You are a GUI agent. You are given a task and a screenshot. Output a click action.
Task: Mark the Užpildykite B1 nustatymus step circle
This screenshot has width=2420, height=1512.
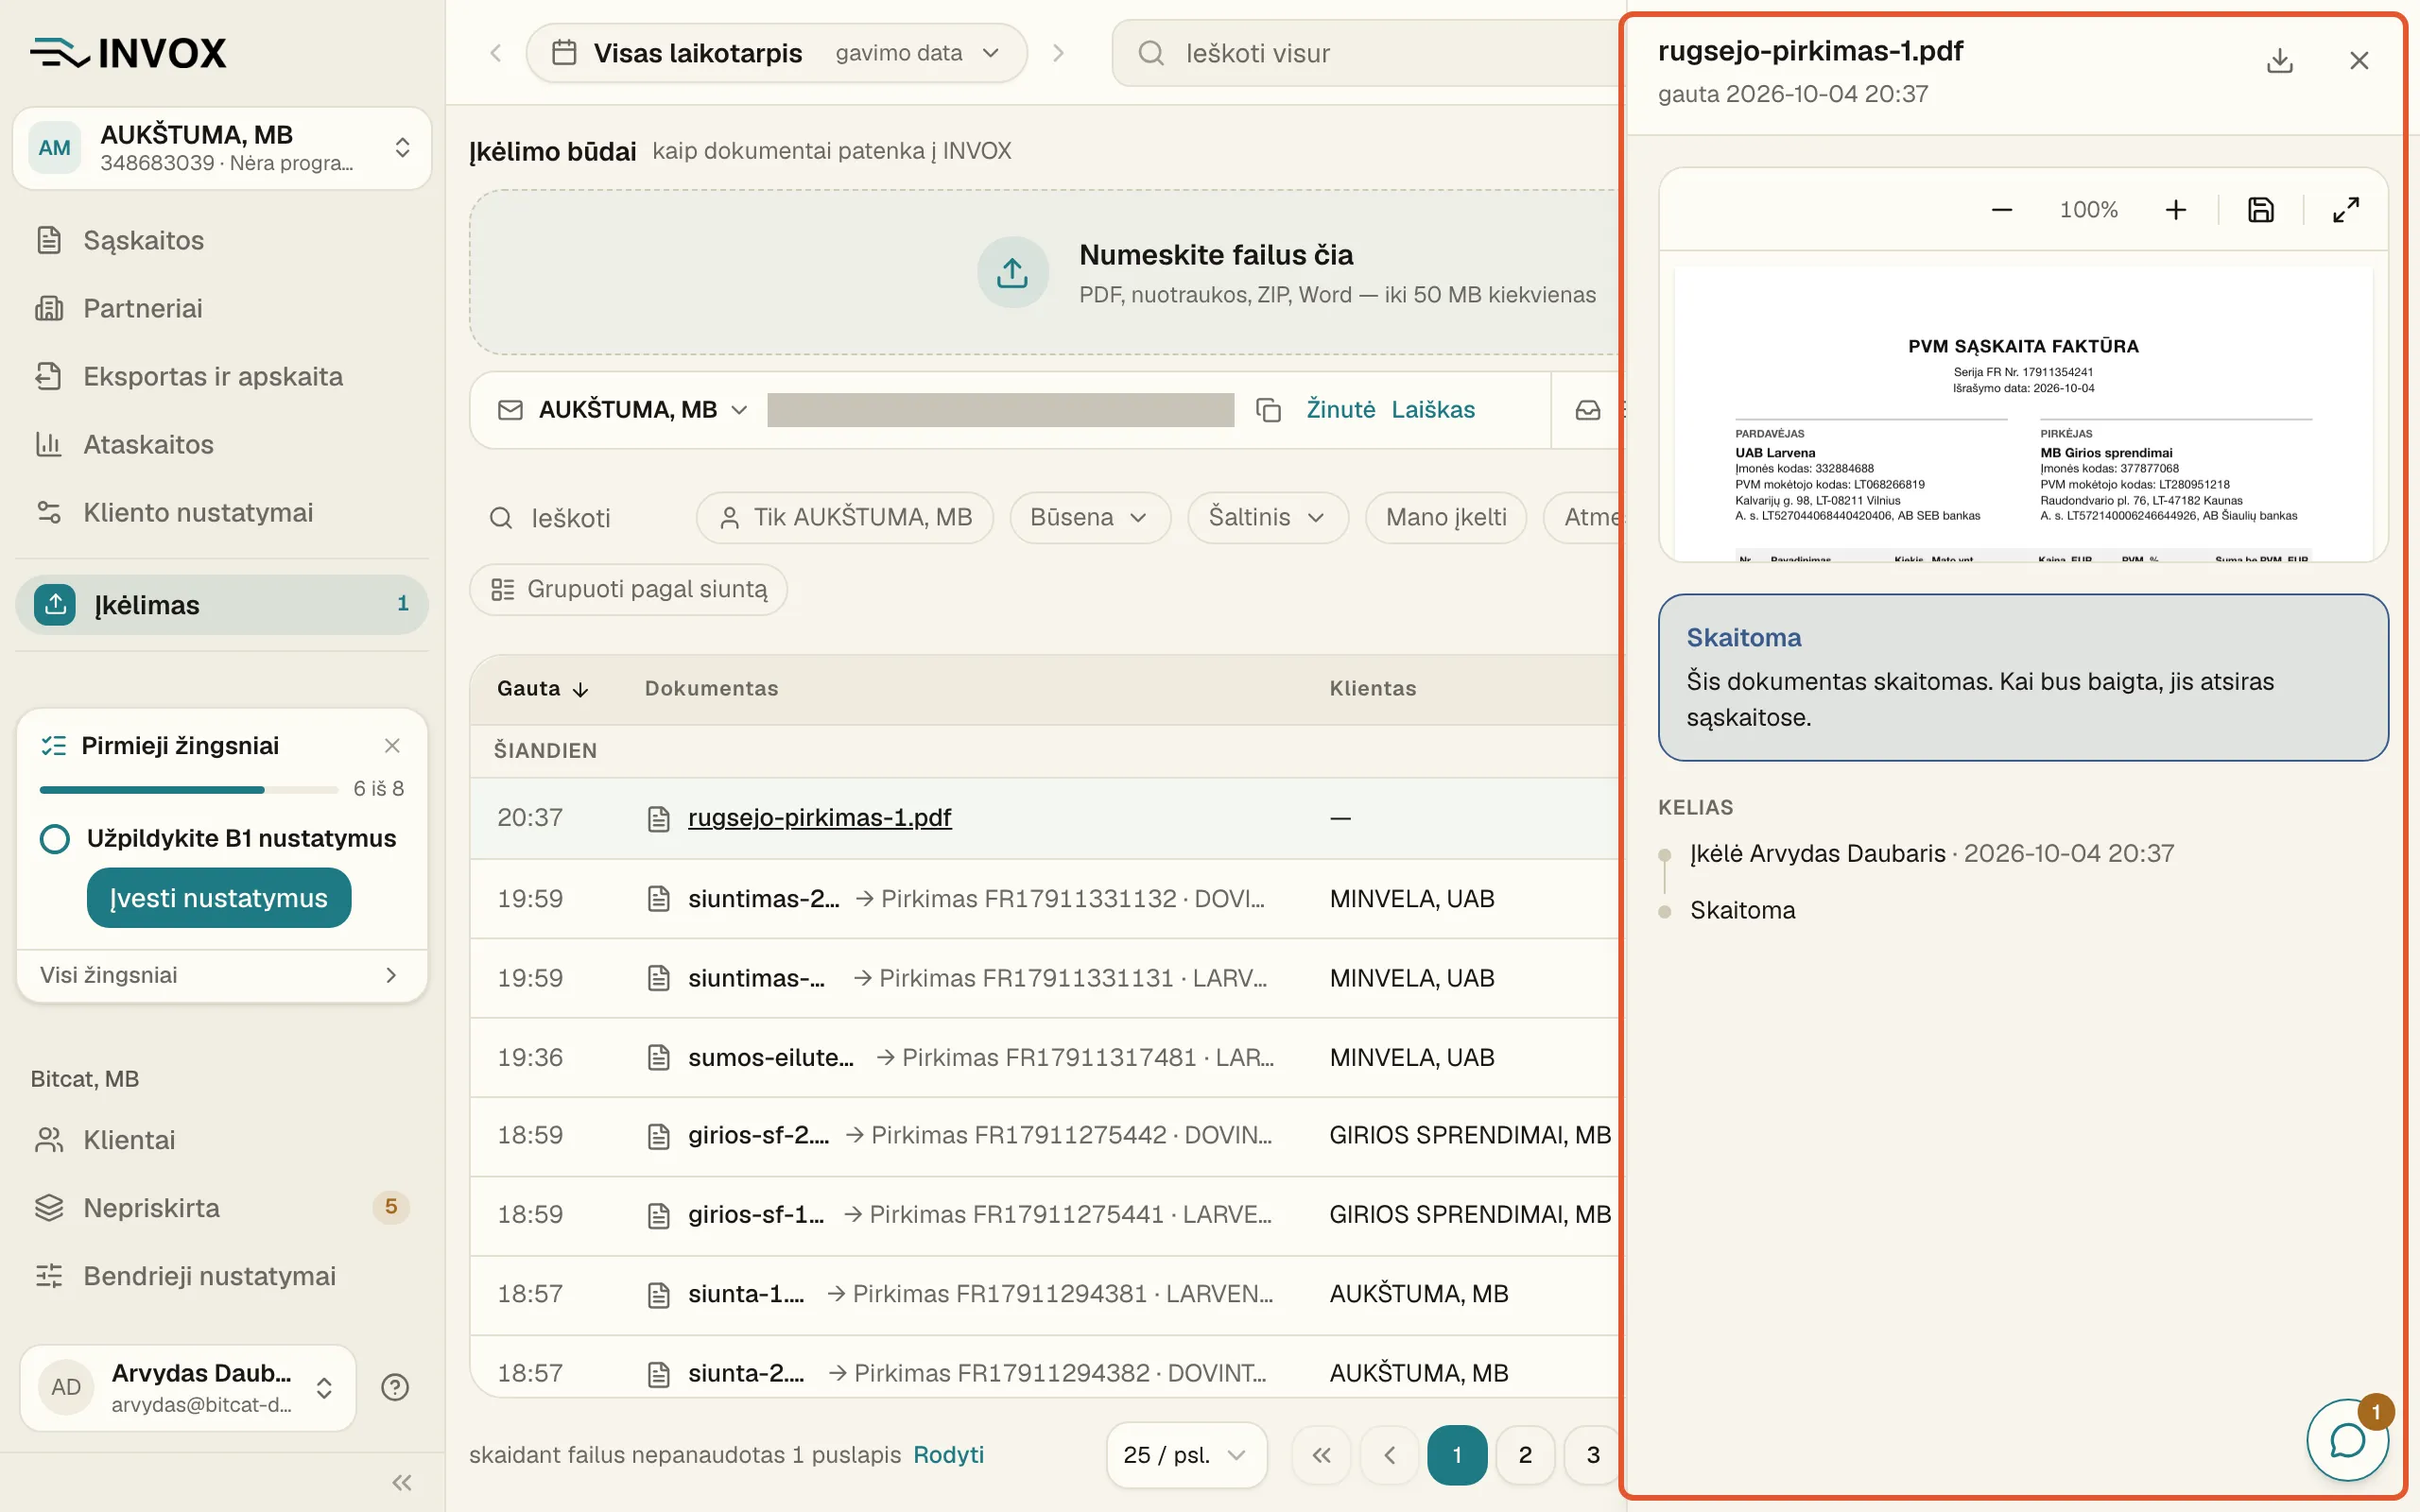[55, 838]
